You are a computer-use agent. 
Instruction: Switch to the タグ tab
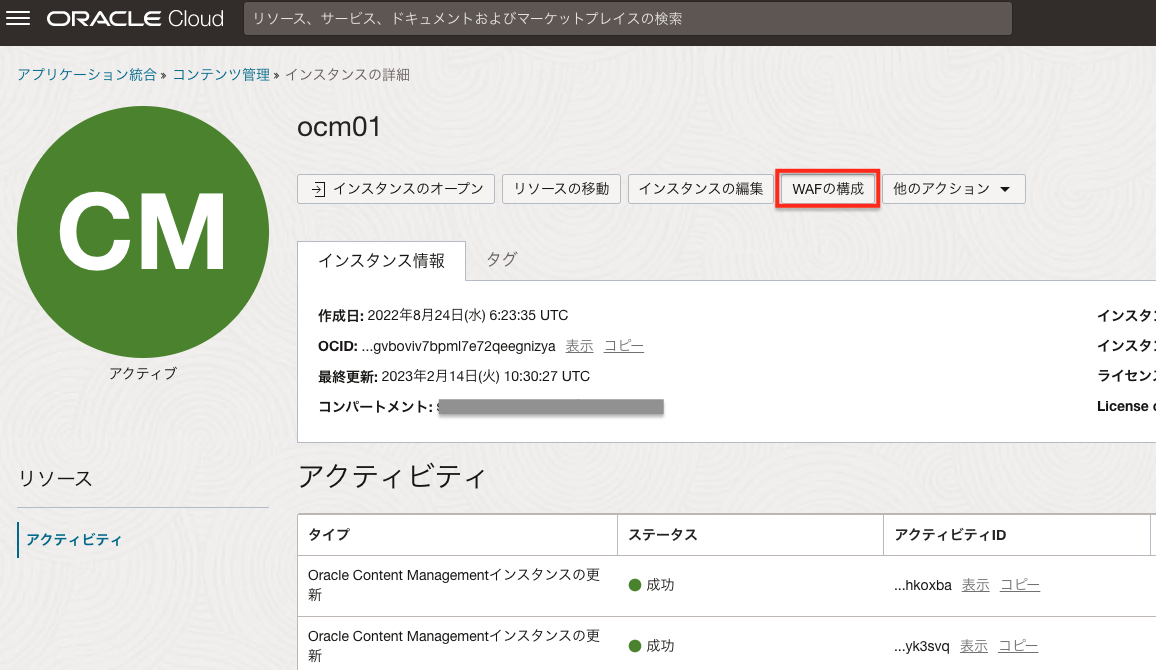click(x=500, y=258)
